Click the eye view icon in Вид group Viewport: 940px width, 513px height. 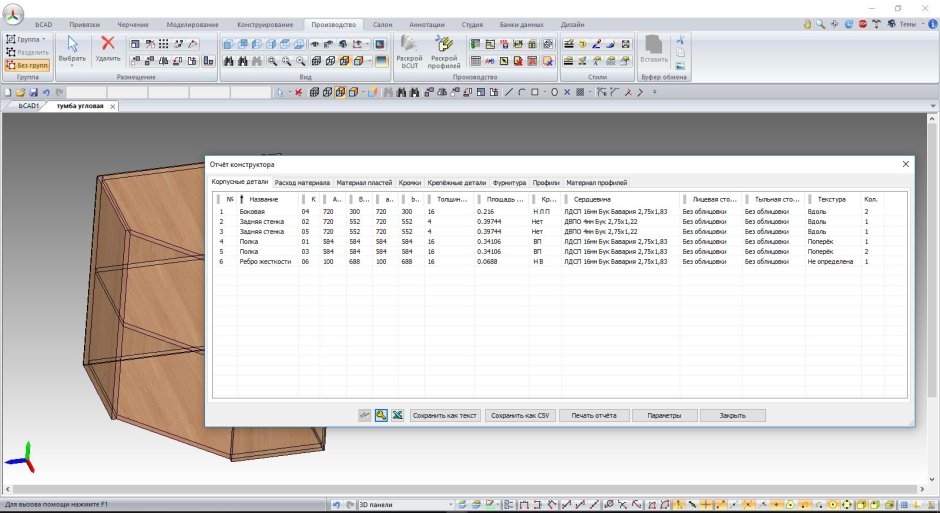pyautogui.click(x=315, y=44)
